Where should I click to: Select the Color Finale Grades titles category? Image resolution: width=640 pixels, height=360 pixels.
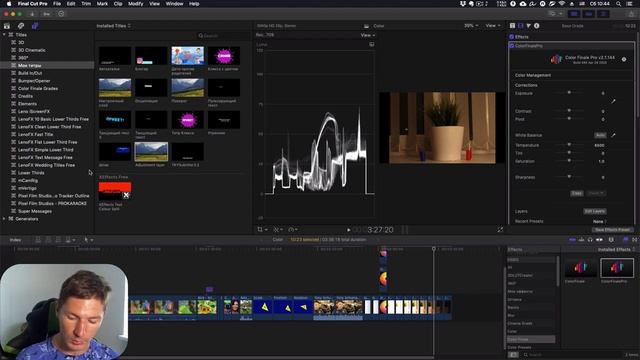[x=38, y=88]
